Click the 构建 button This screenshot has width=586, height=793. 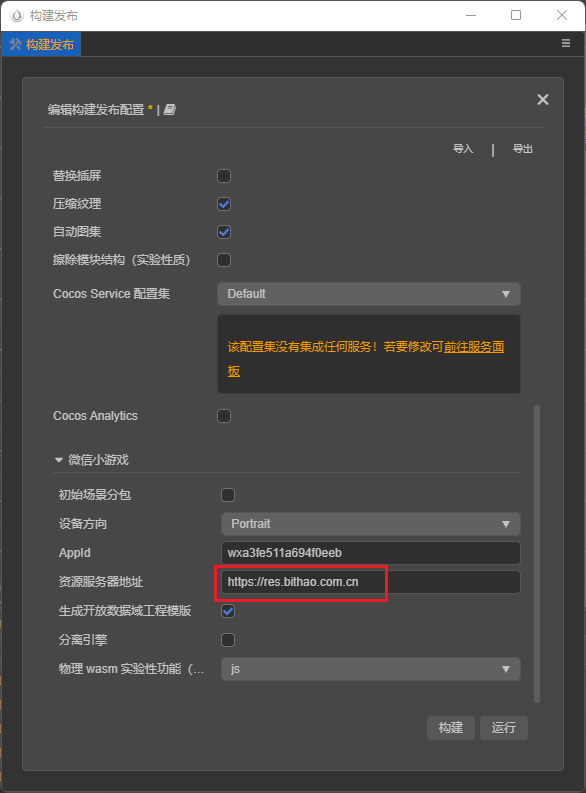coord(450,728)
